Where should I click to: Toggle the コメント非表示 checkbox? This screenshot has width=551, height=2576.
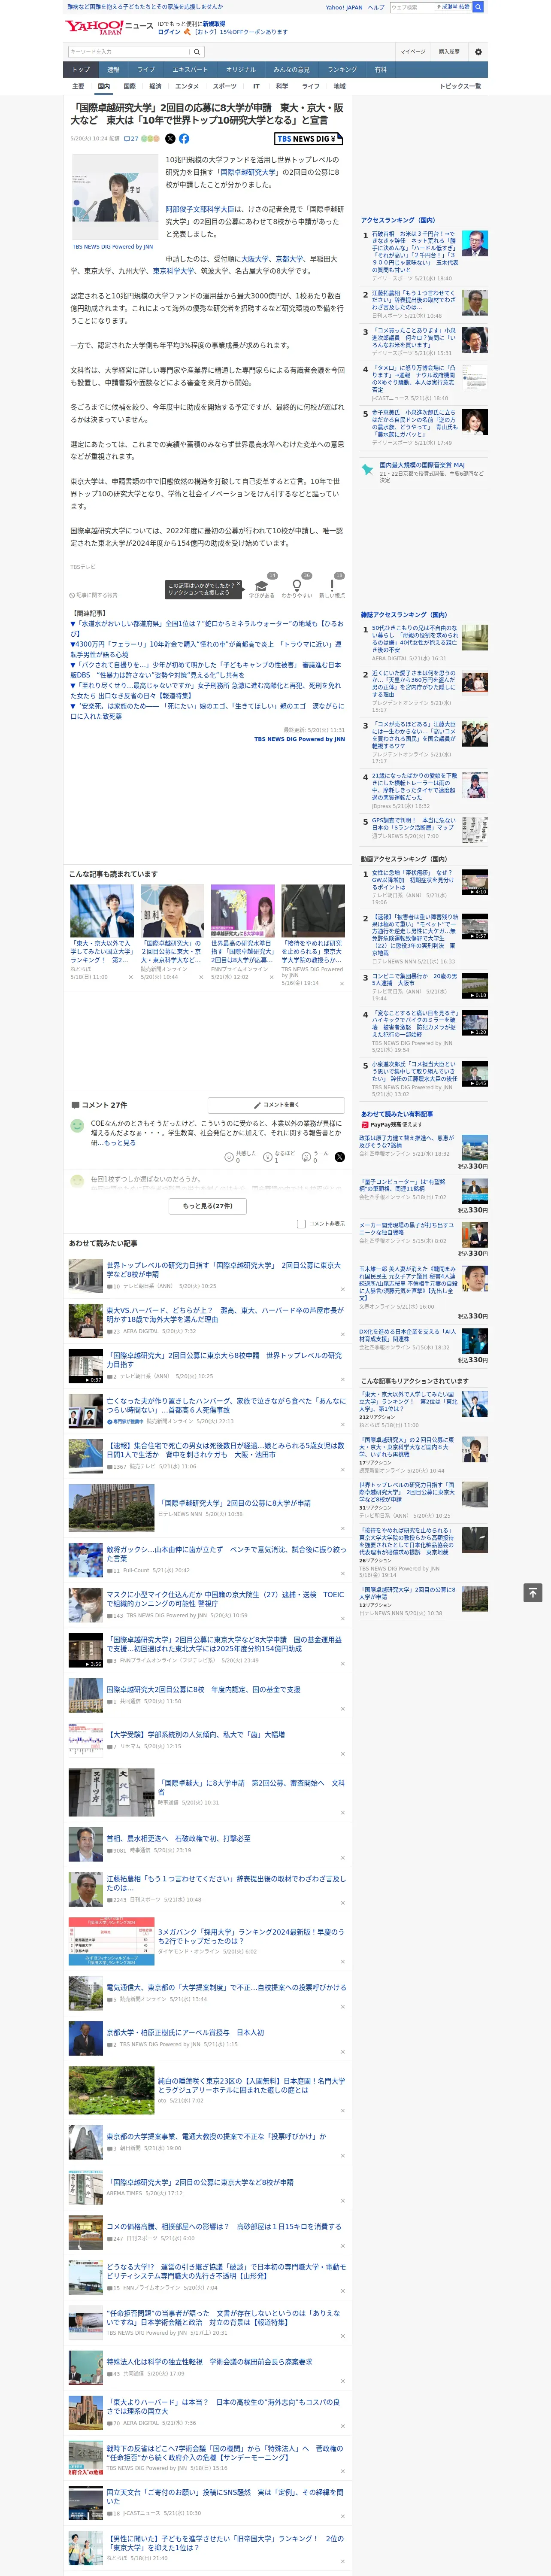tap(301, 1223)
